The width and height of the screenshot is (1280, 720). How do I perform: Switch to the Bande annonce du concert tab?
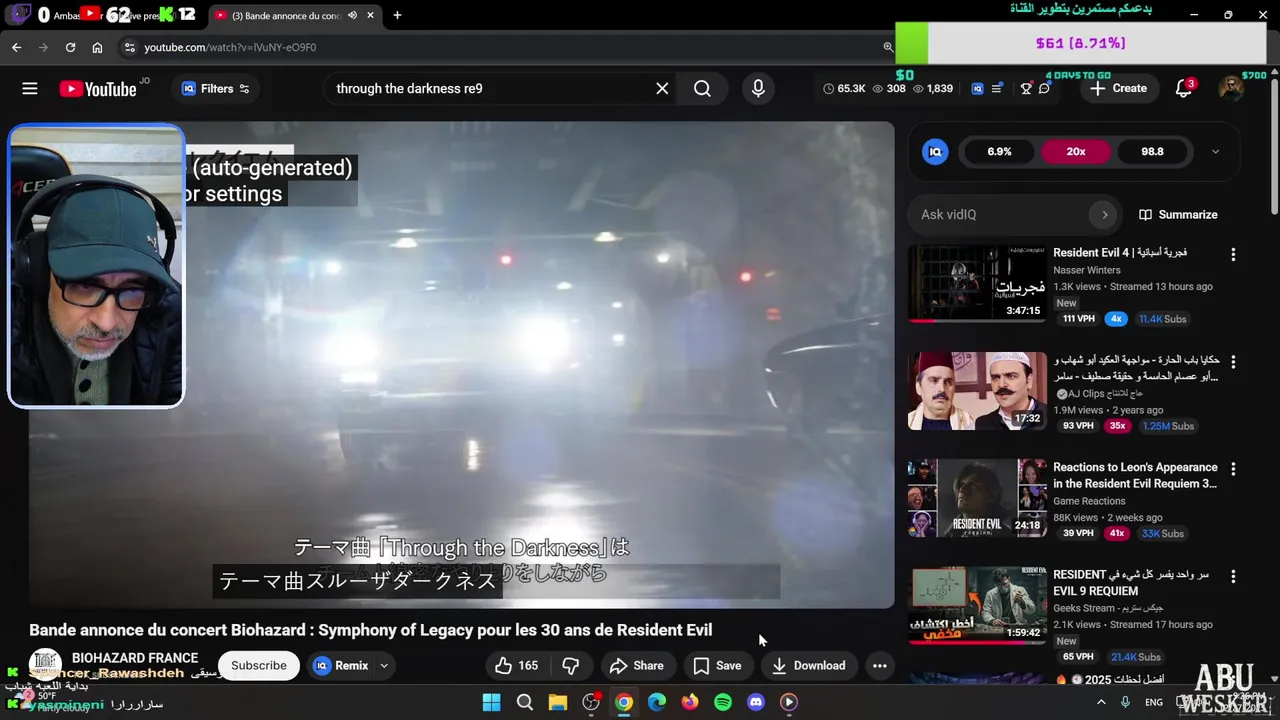pos(286,16)
